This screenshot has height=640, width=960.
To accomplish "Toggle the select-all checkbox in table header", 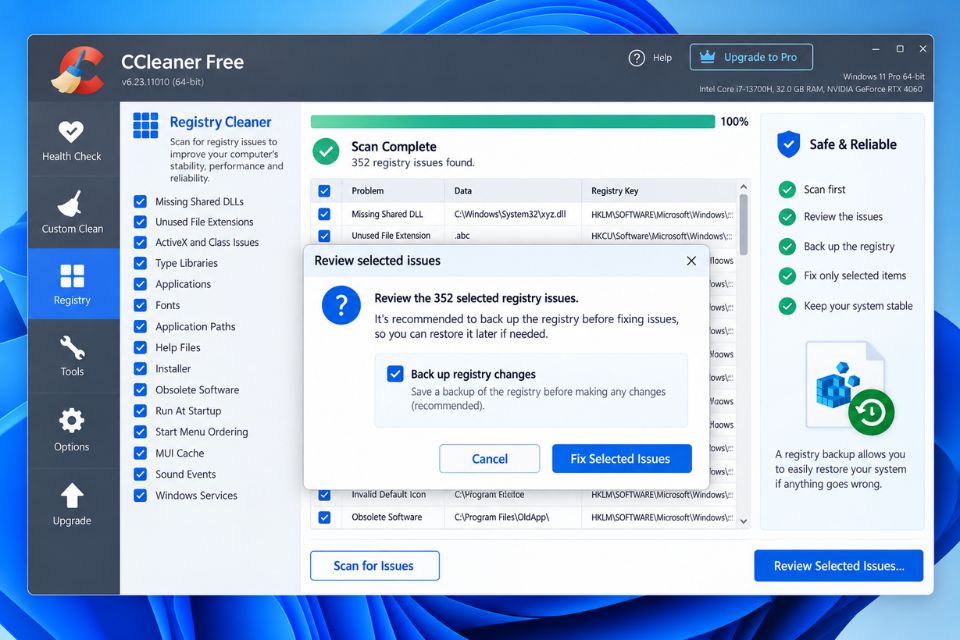I will 324,191.
